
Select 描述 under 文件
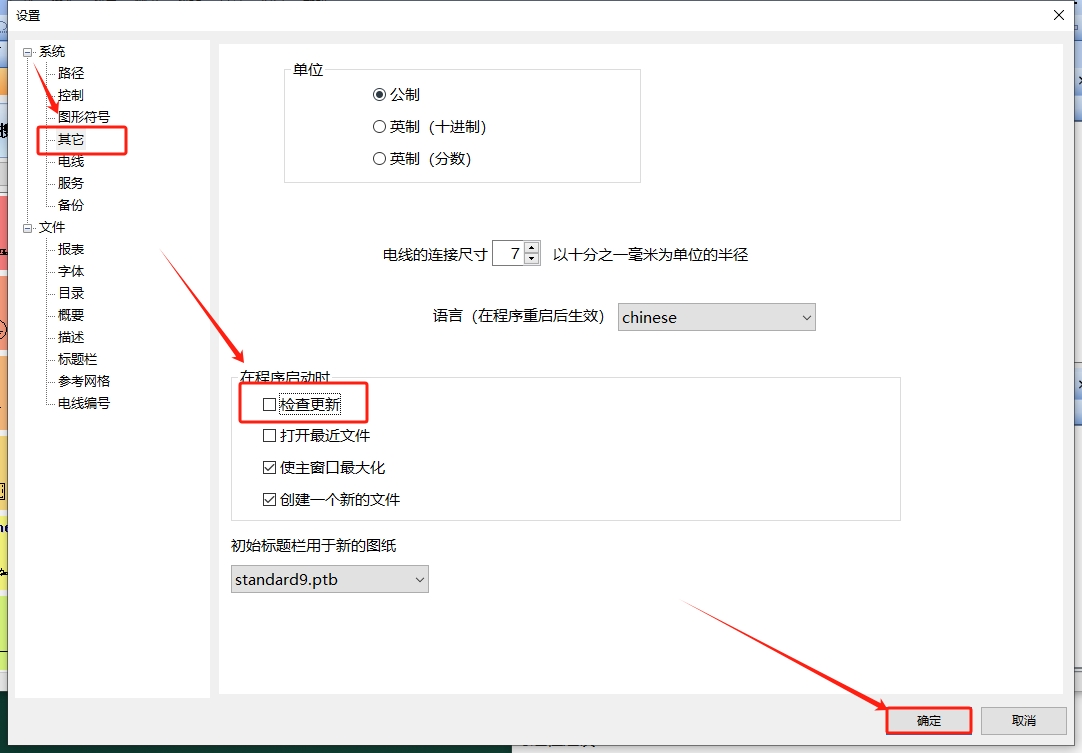(x=70, y=338)
